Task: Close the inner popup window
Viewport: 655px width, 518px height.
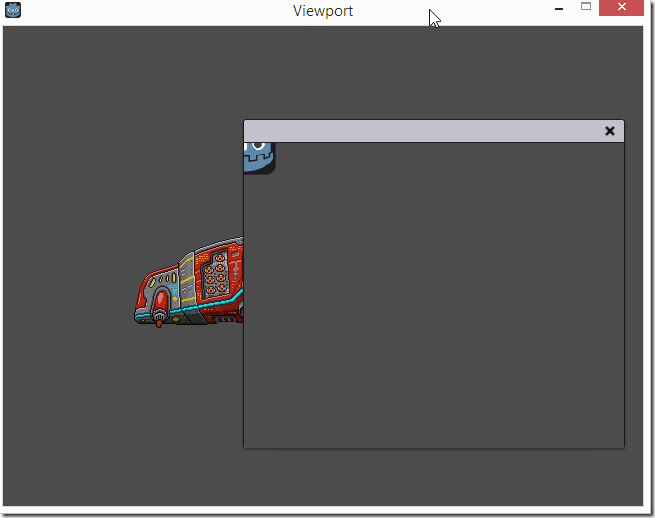Action: 609,131
